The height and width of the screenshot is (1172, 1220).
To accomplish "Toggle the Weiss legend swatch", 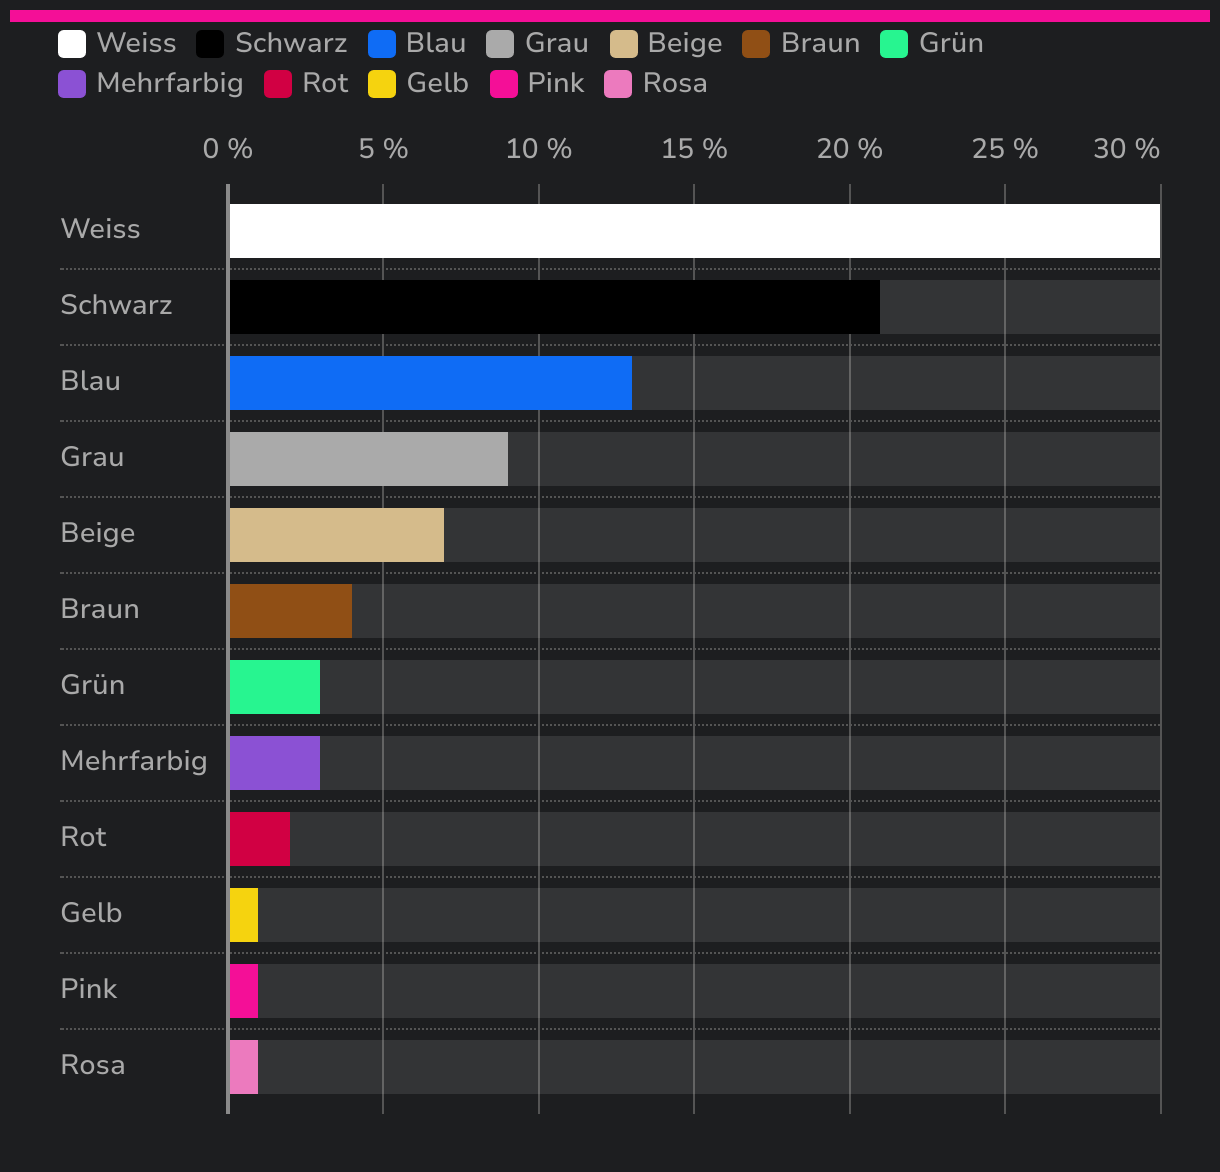I will tap(72, 44).
